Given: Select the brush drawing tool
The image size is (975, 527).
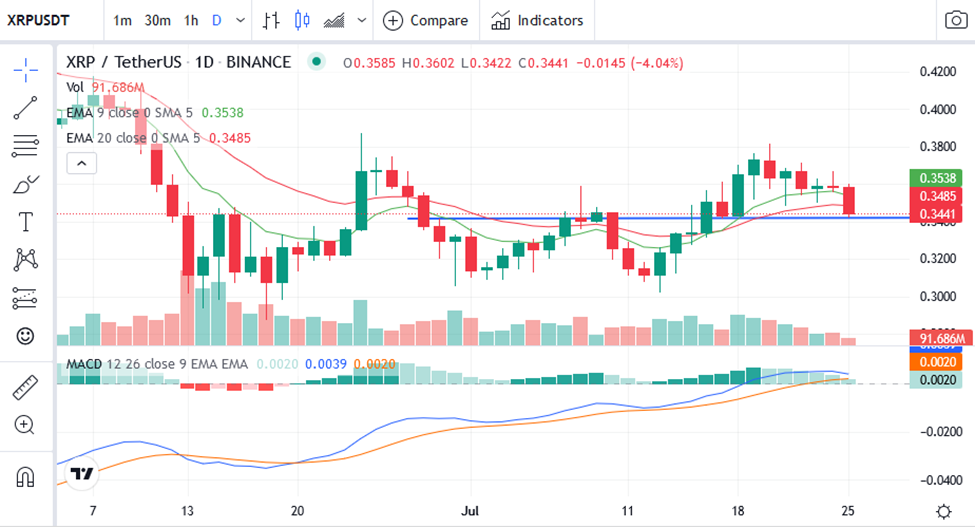Looking at the screenshot, I should pyautogui.click(x=25, y=185).
